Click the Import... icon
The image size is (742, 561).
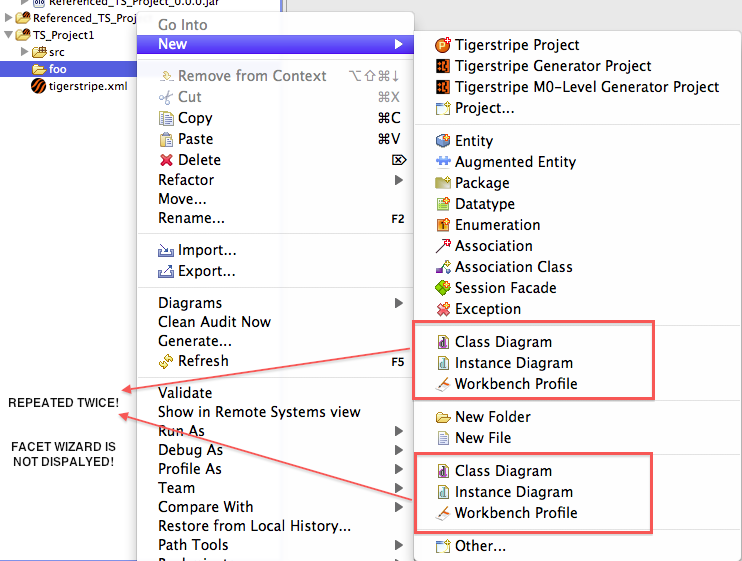coord(166,250)
